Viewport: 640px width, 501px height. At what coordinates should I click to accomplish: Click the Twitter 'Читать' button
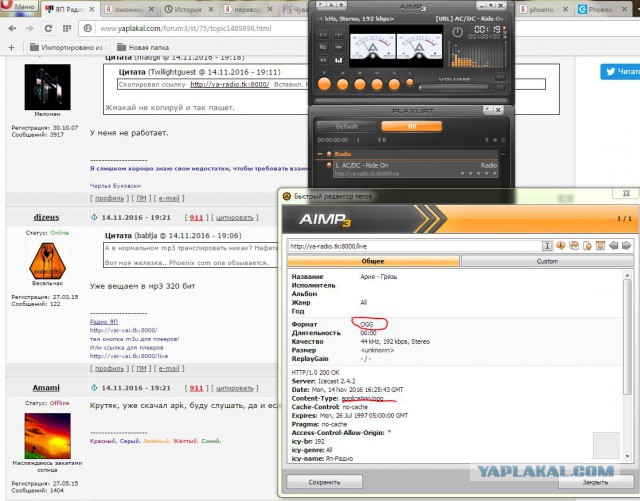click(x=620, y=71)
